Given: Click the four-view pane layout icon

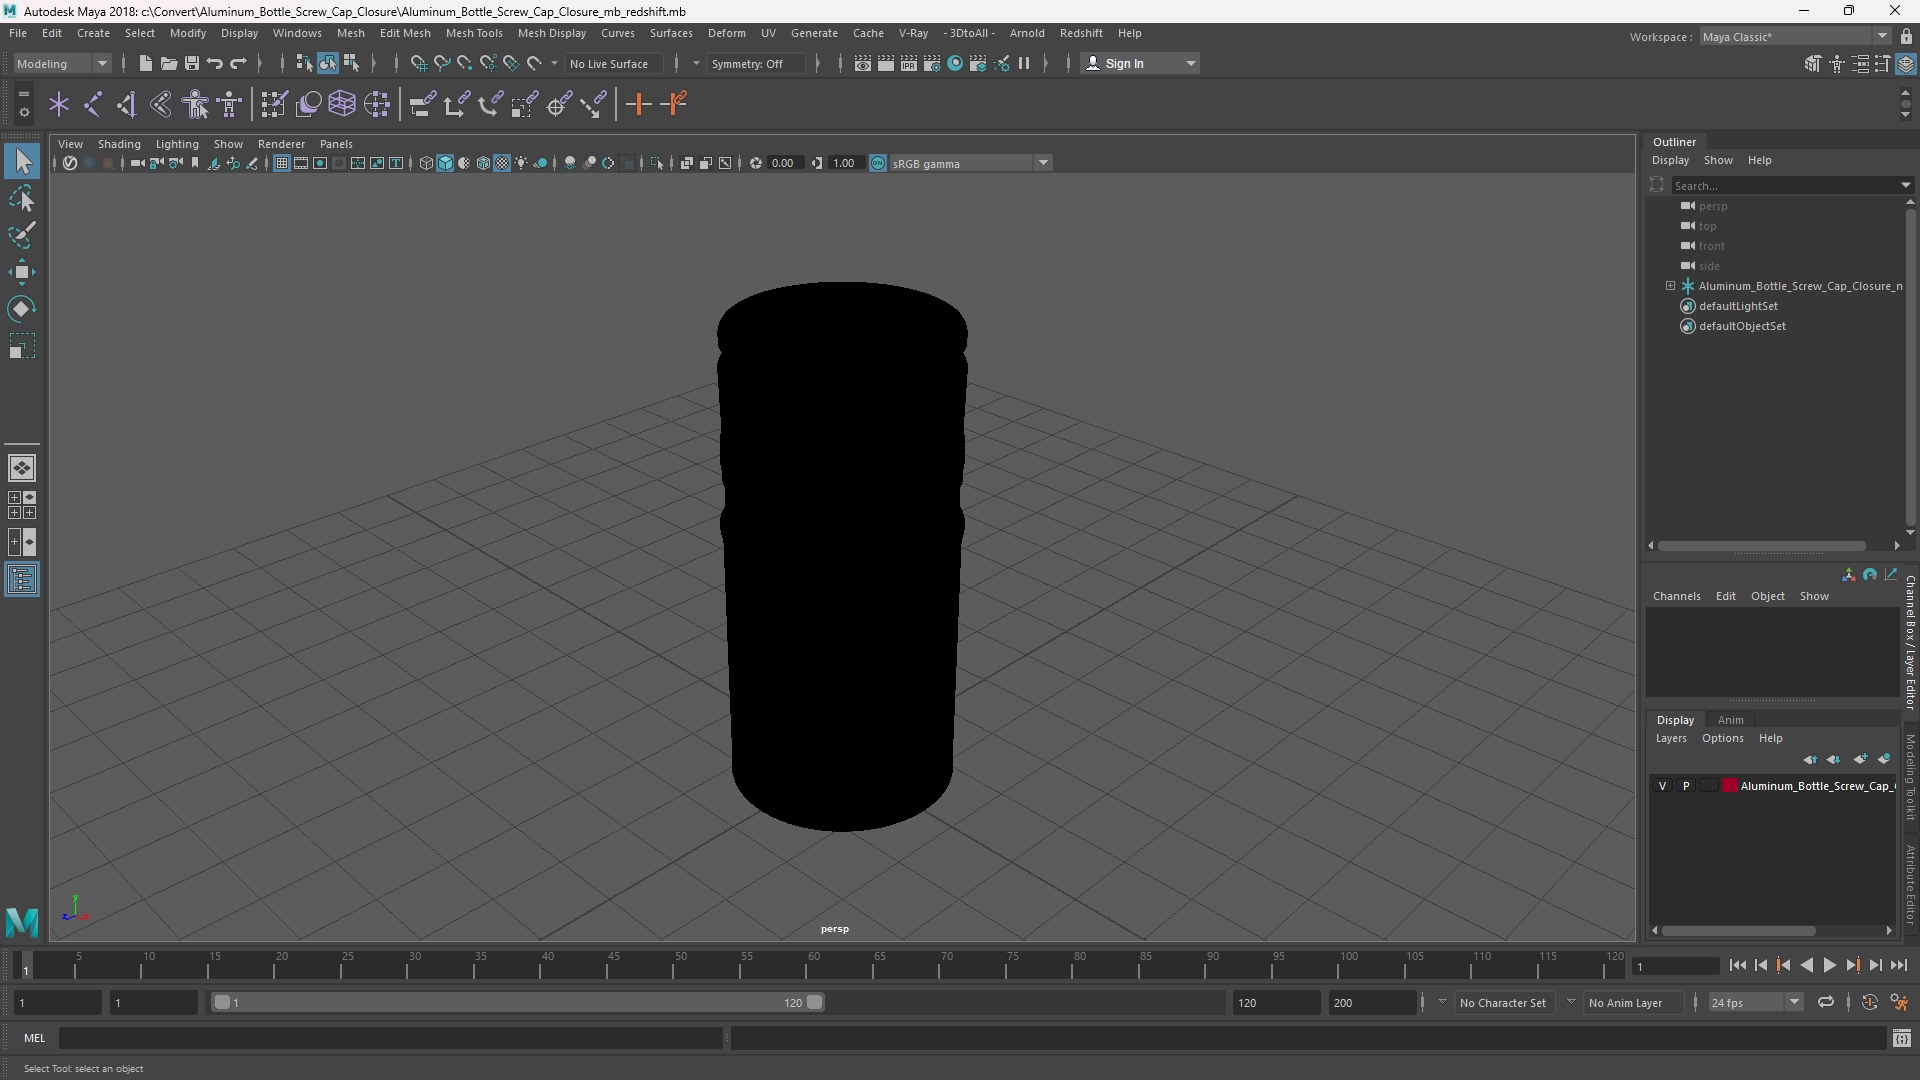Looking at the screenshot, I should (22, 505).
